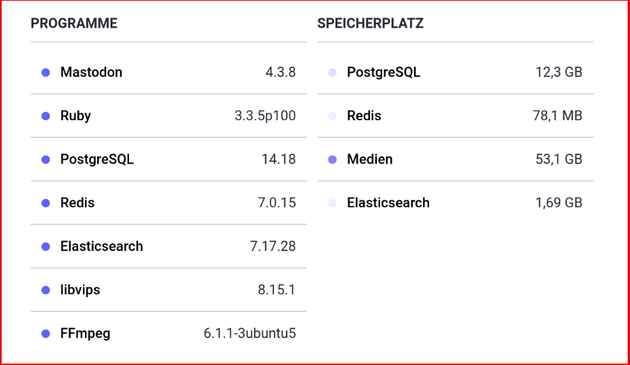Click the bullet beside Redis 7.0.15
Viewport: 630px width, 365px height.
point(46,203)
